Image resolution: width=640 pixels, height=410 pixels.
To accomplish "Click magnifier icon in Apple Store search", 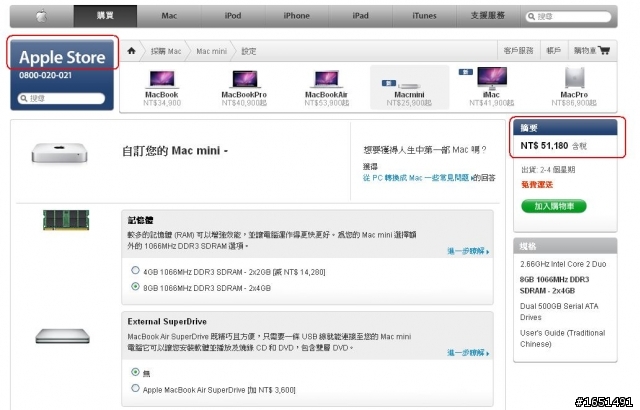I will [x=24, y=98].
